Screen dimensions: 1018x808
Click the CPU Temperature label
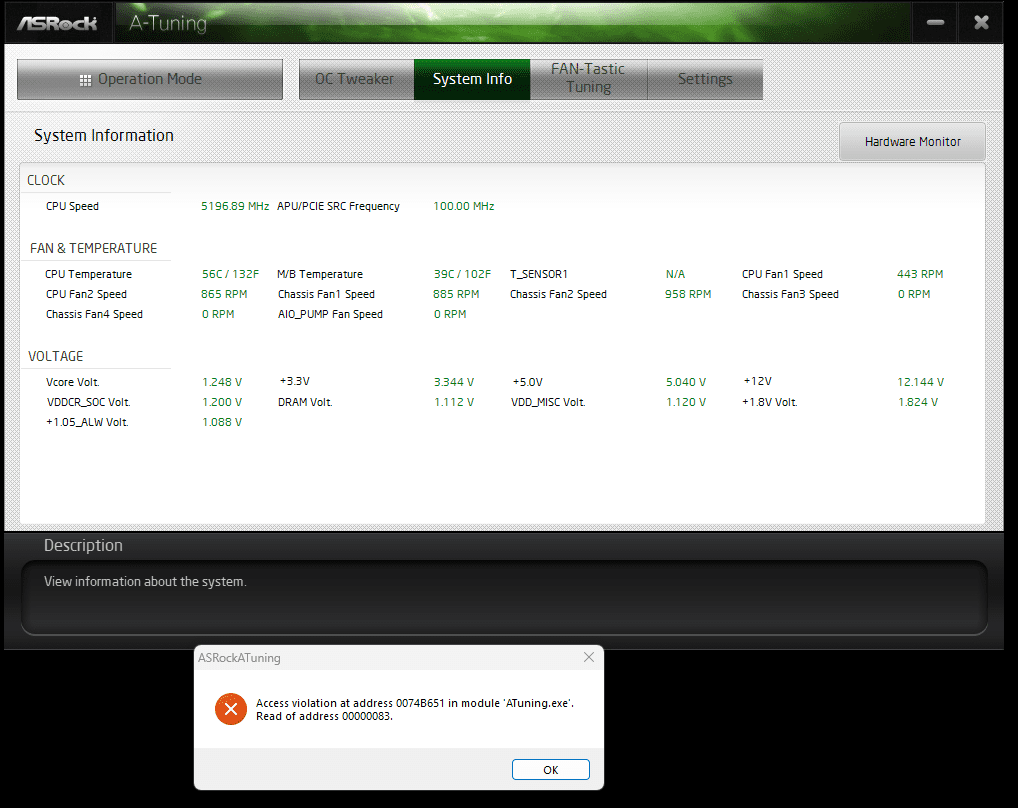(88, 275)
